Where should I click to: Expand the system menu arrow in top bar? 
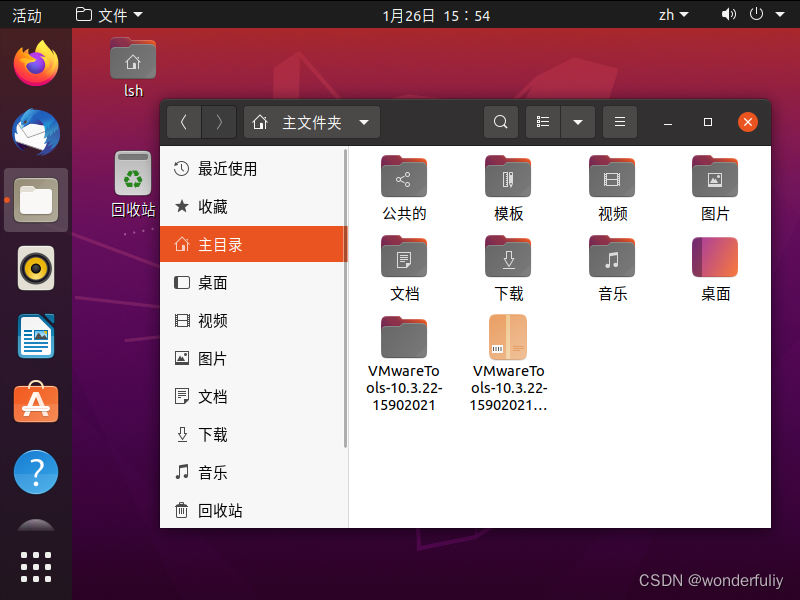pos(780,15)
